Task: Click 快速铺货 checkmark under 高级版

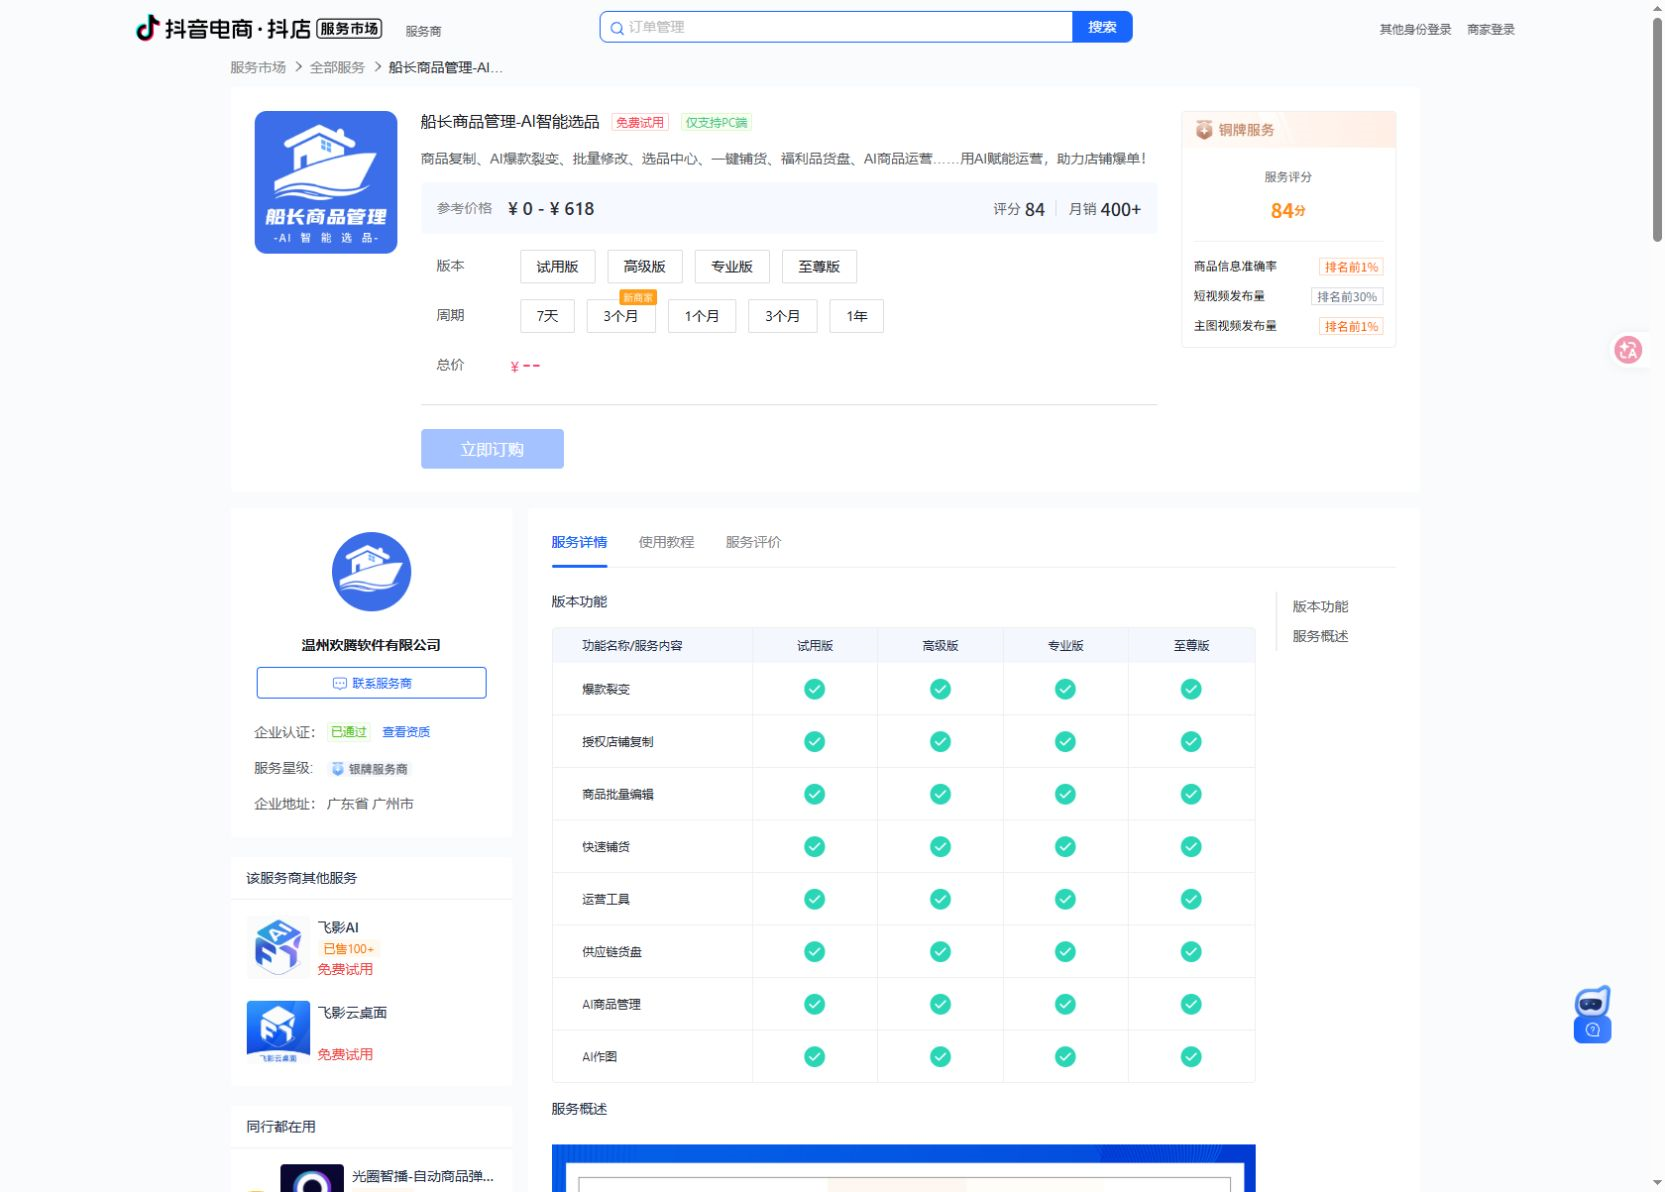Action: point(940,847)
